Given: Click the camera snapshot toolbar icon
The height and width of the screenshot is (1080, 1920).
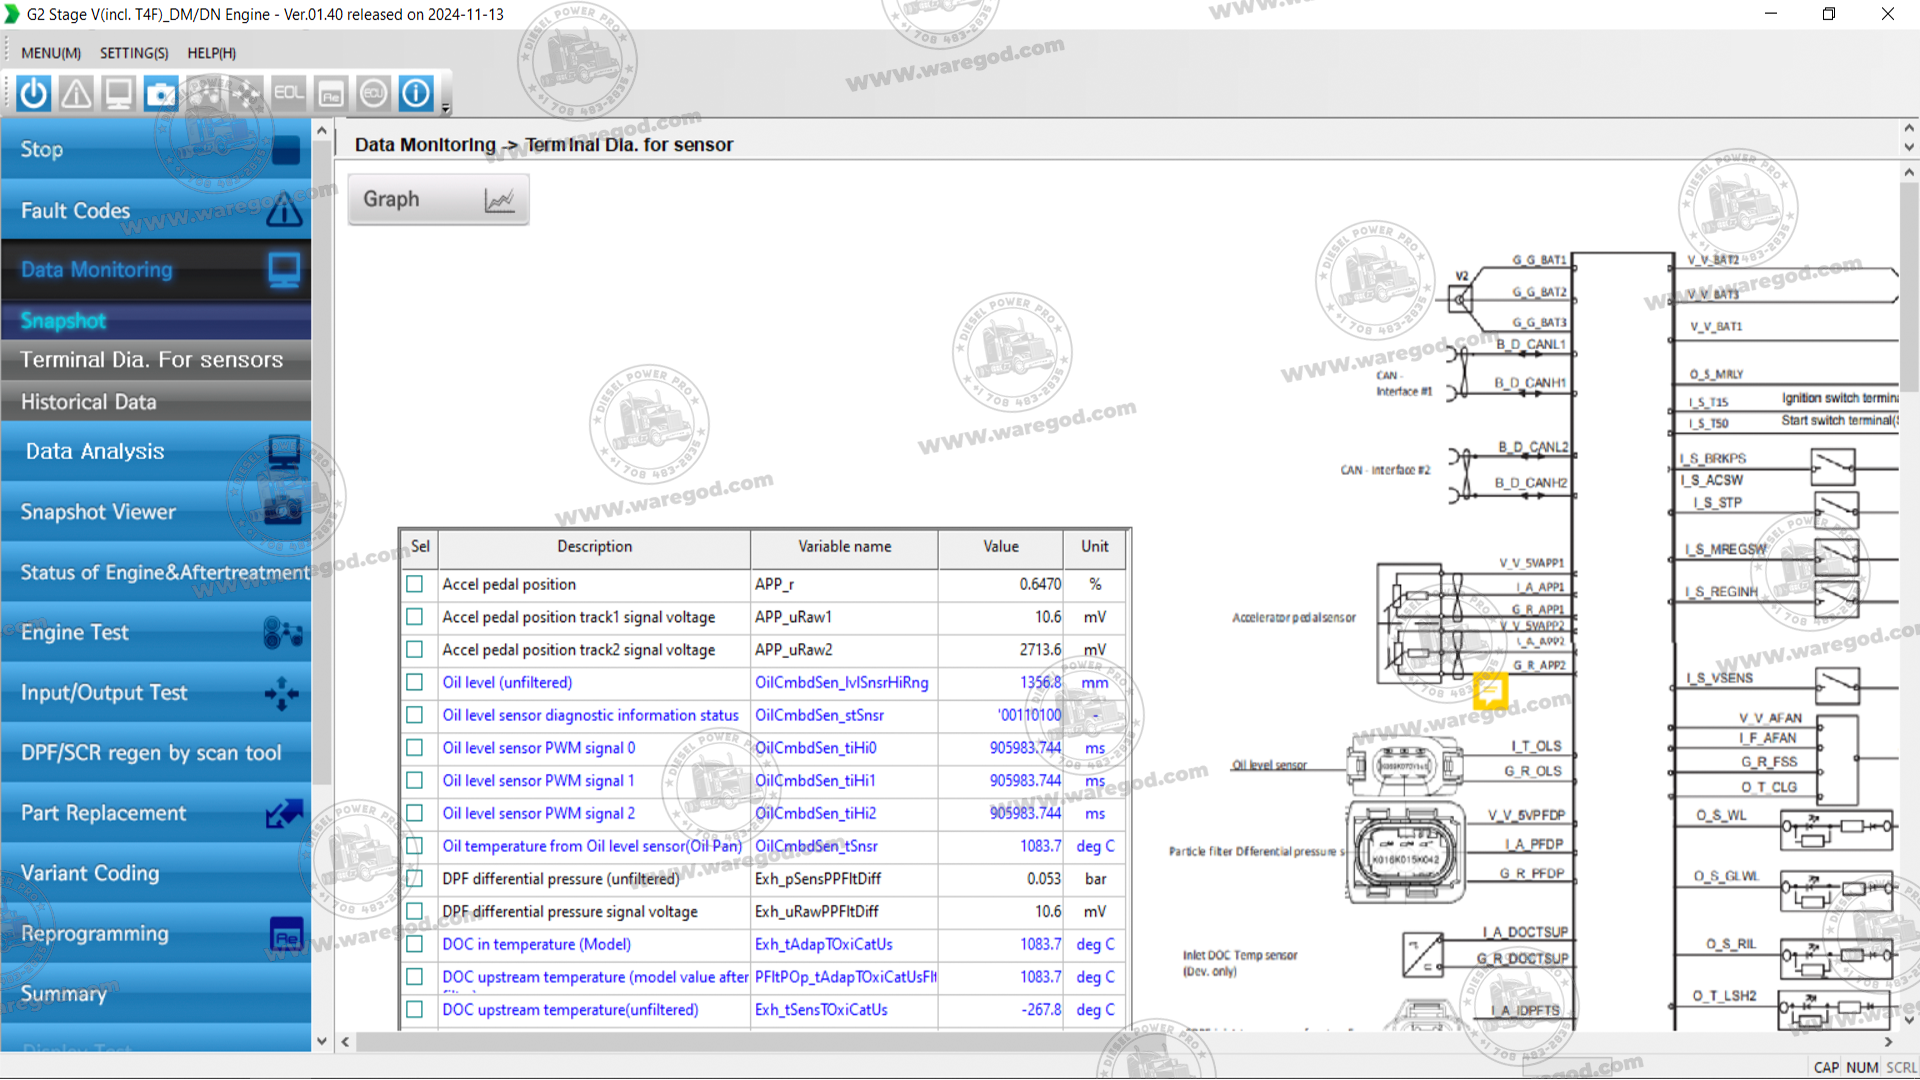Looking at the screenshot, I should coord(161,94).
